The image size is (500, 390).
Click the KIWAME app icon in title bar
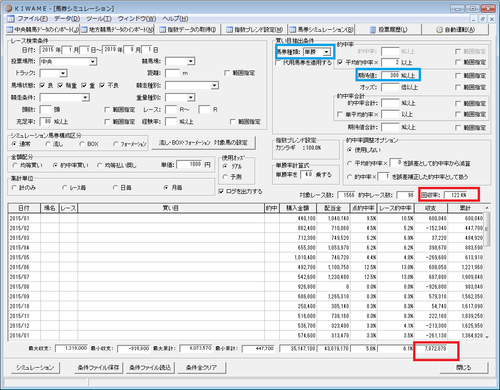pyautogui.click(x=9, y=8)
